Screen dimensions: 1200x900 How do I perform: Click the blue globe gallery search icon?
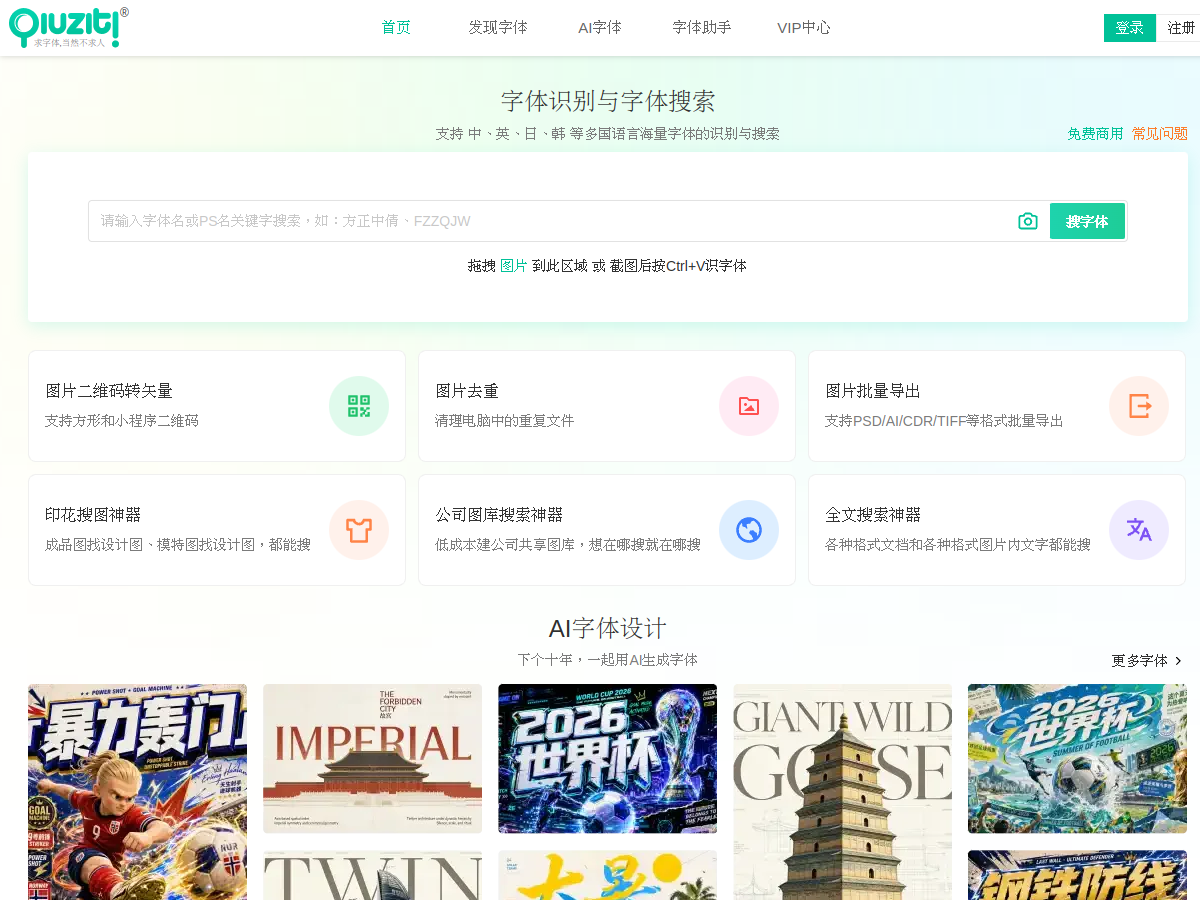(x=749, y=530)
